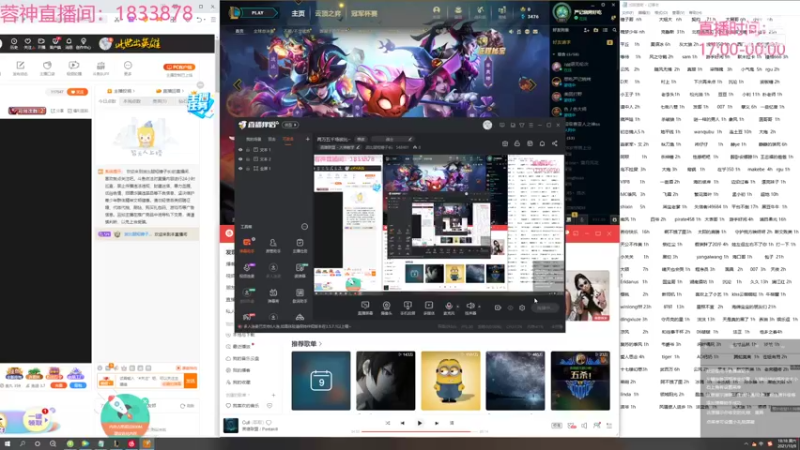Viewport: 800px width, 450px height.
Task: Add a new scene with the plus button
Action: click(x=307, y=139)
